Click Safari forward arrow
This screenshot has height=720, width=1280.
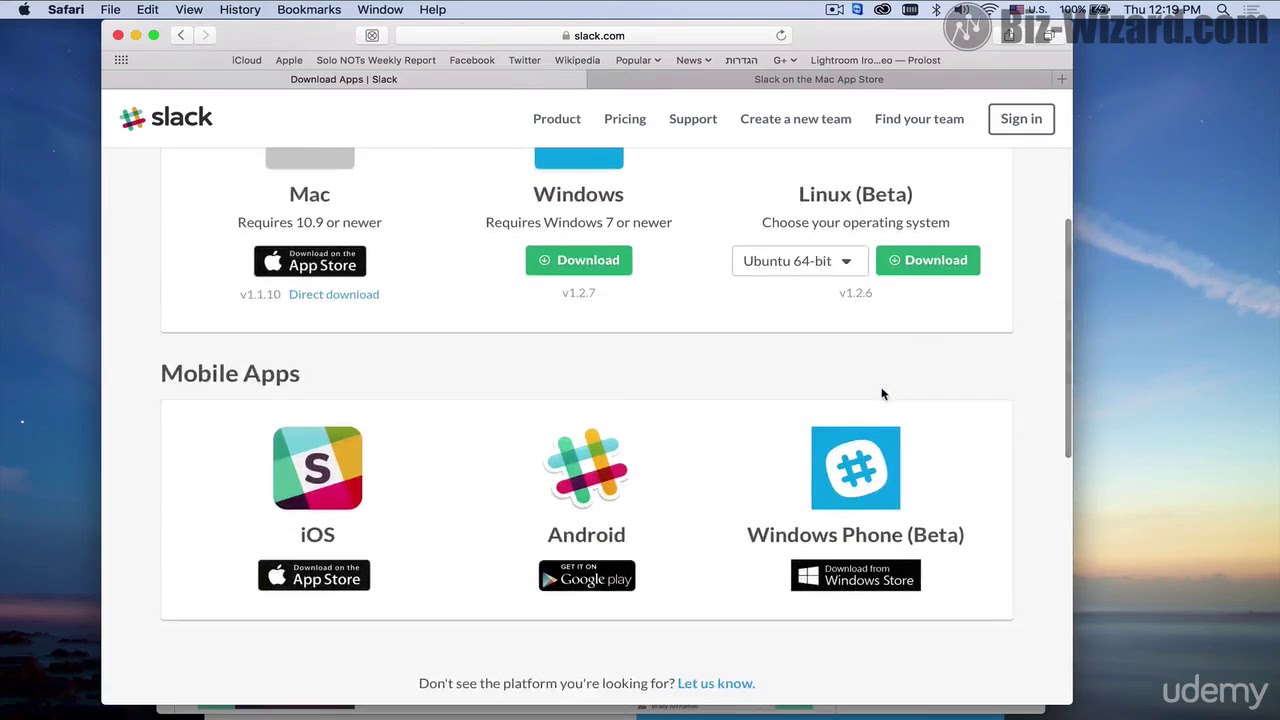(205, 35)
